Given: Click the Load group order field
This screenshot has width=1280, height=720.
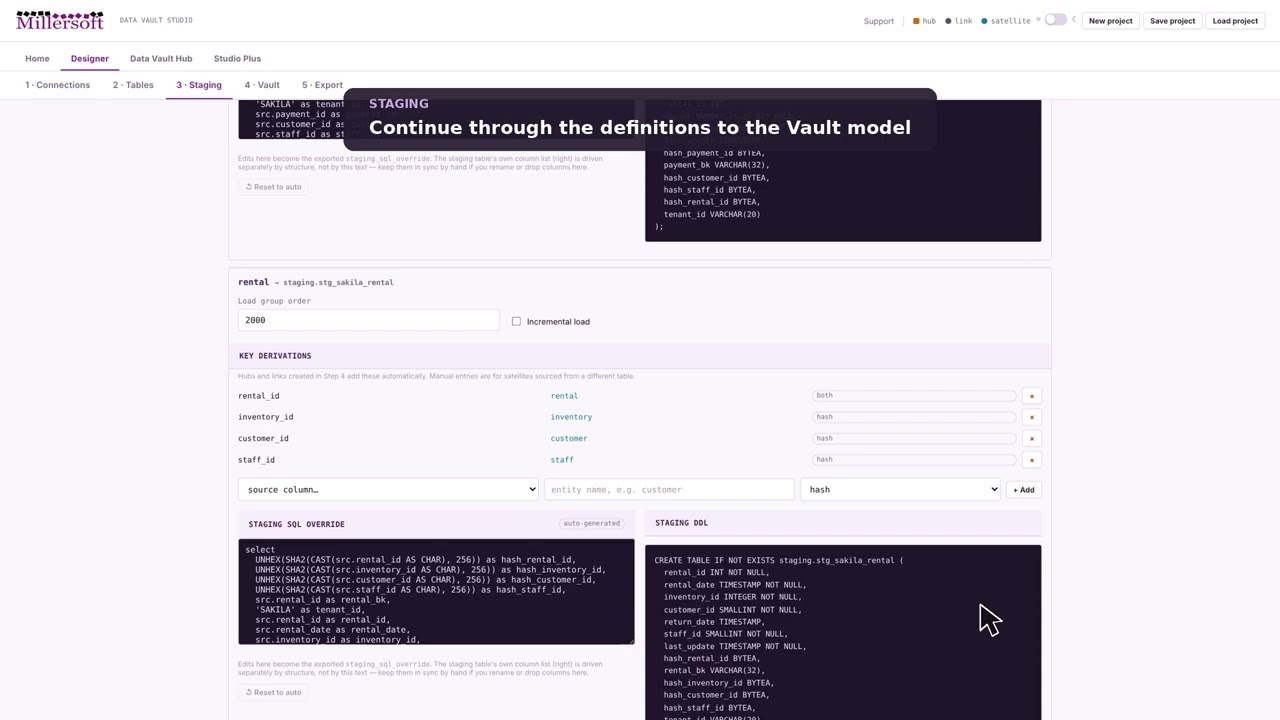Looking at the screenshot, I should (x=368, y=320).
